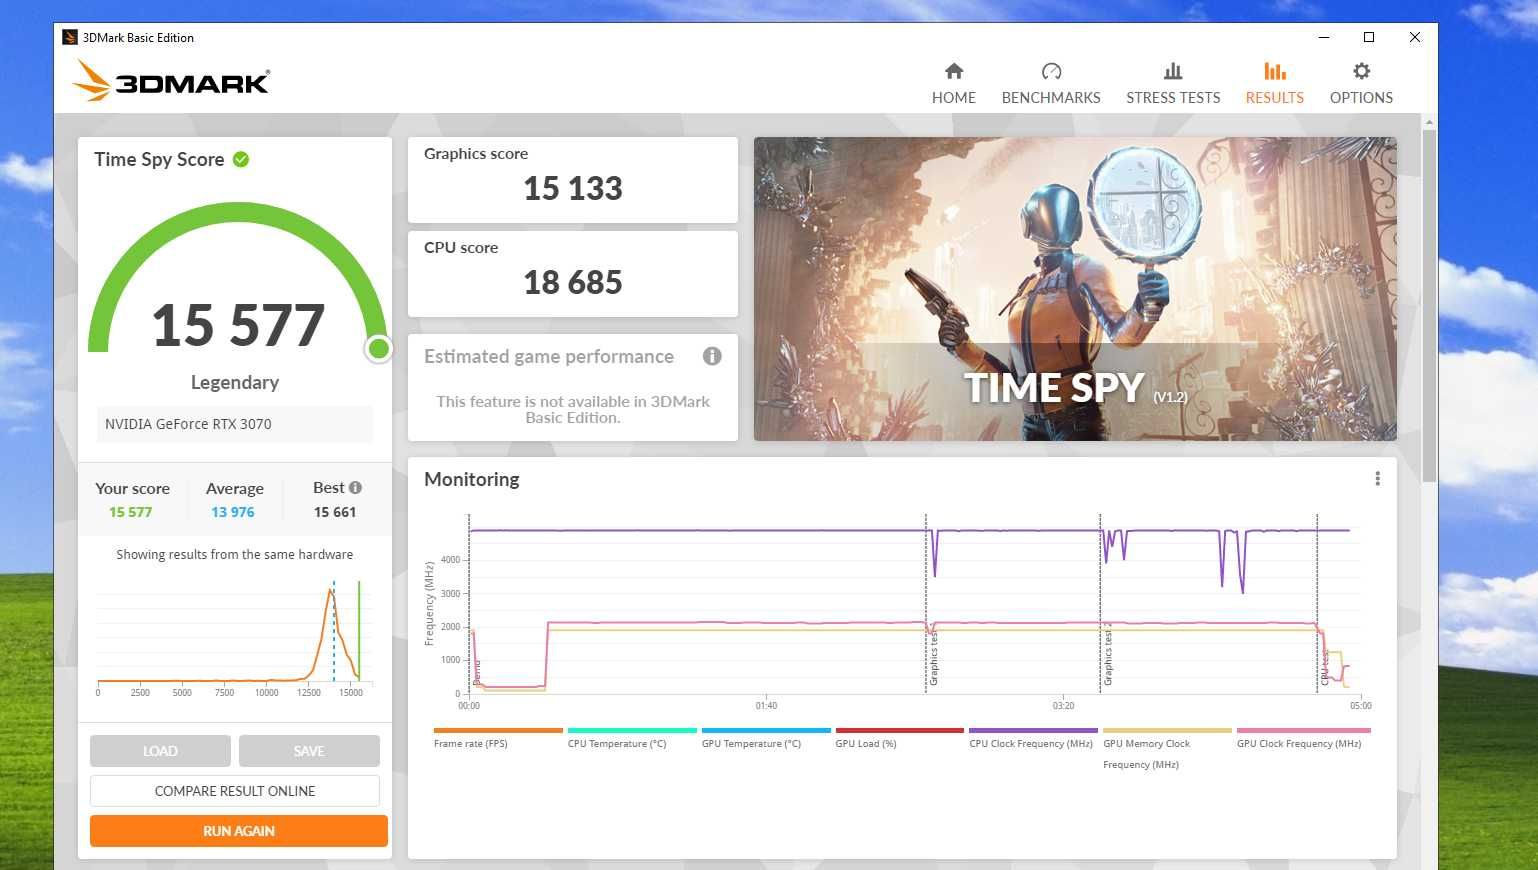This screenshot has height=870, width=1538.
Task: Toggle GPU Temperature legend line
Action: pos(765,738)
